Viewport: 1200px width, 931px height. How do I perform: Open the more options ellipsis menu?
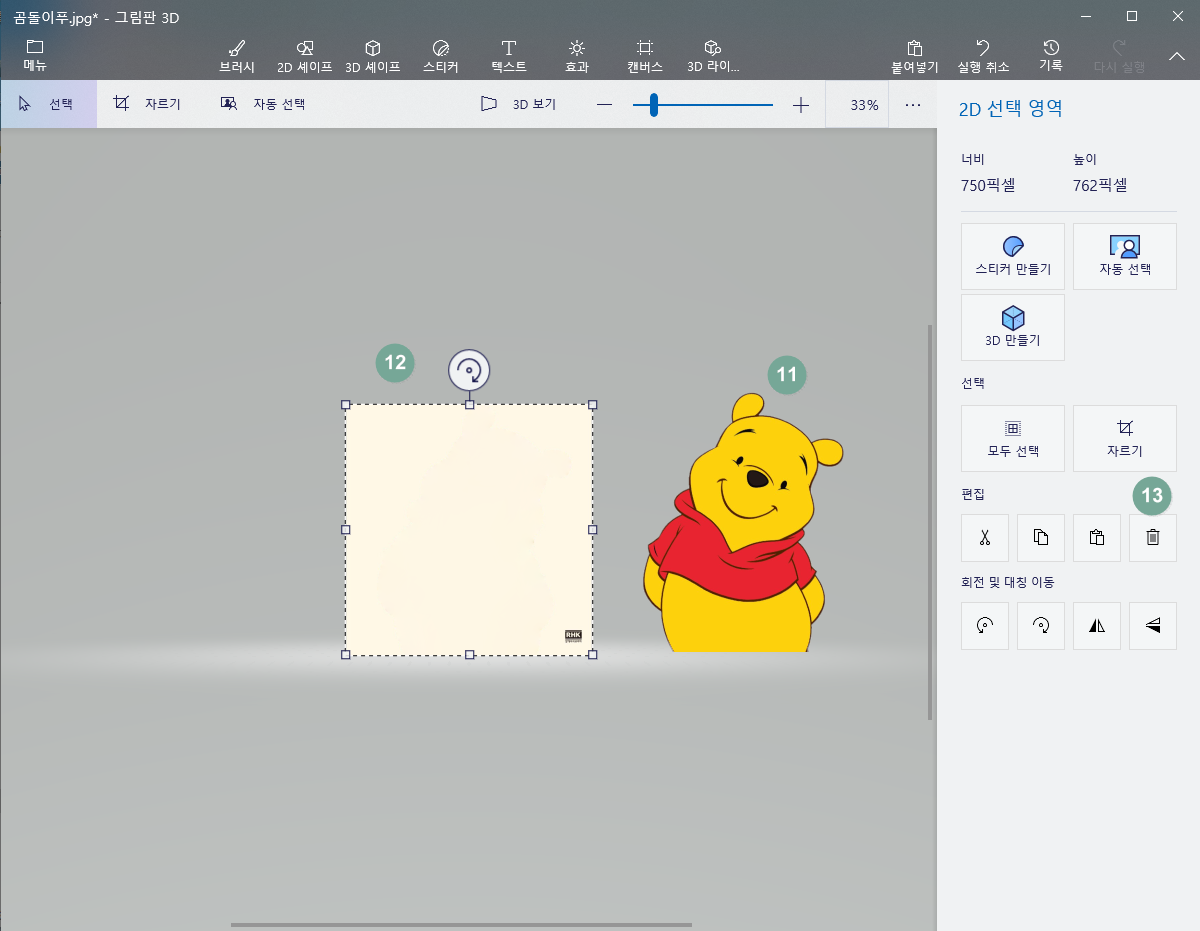(912, 105)
